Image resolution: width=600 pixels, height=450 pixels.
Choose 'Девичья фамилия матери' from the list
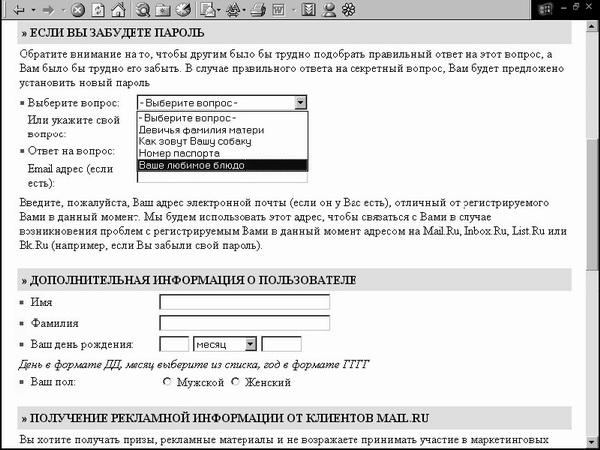click(x=222, y=130)
